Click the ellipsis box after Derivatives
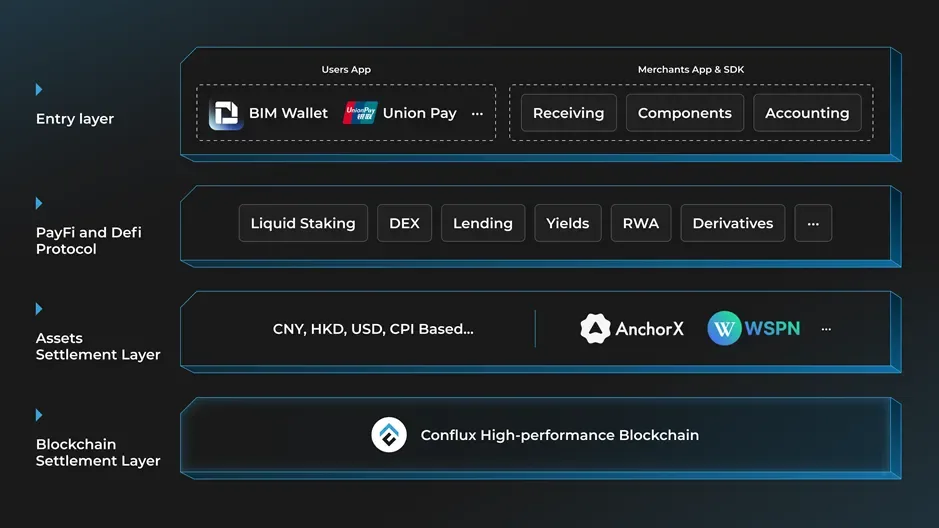 click(x=813, y=223)
